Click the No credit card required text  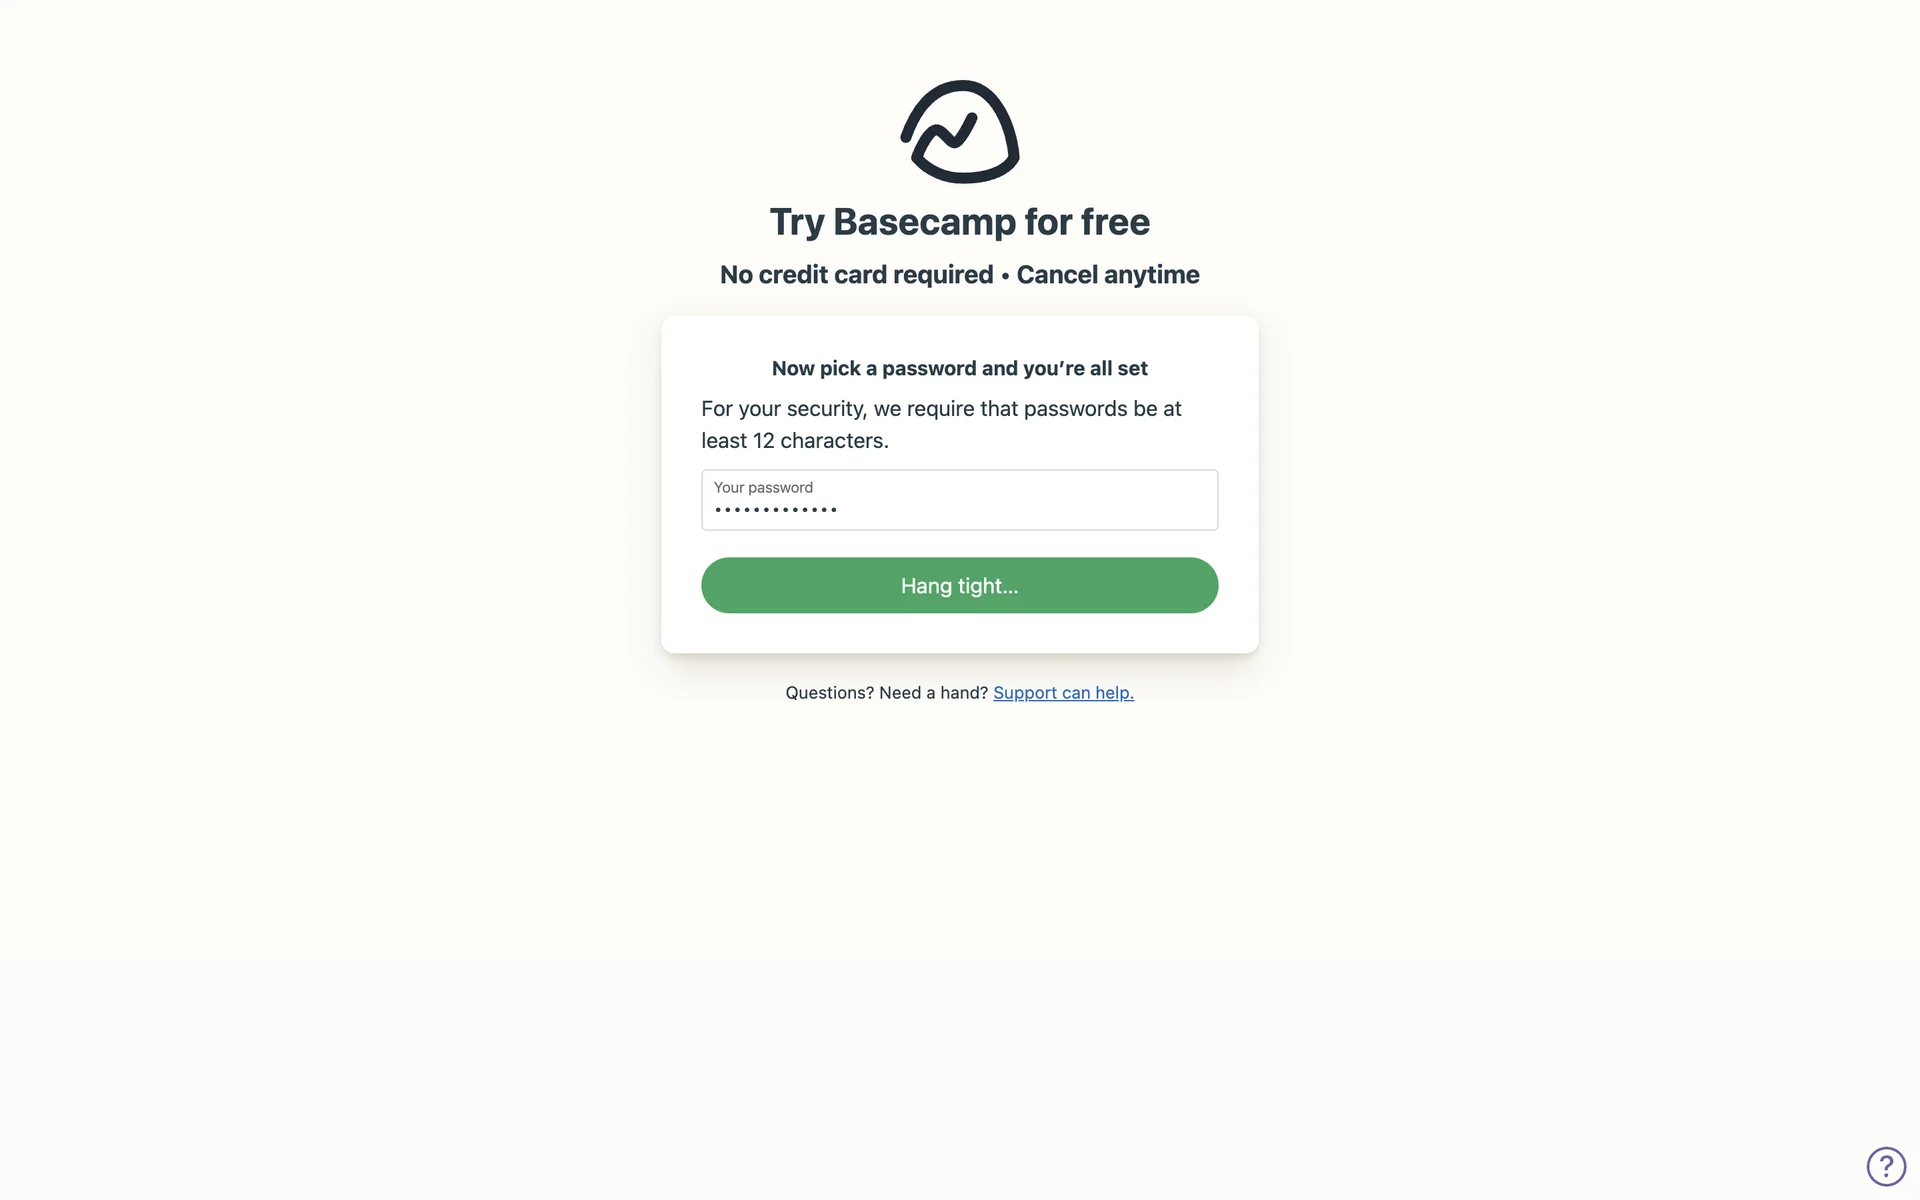[x=857, y=275]
